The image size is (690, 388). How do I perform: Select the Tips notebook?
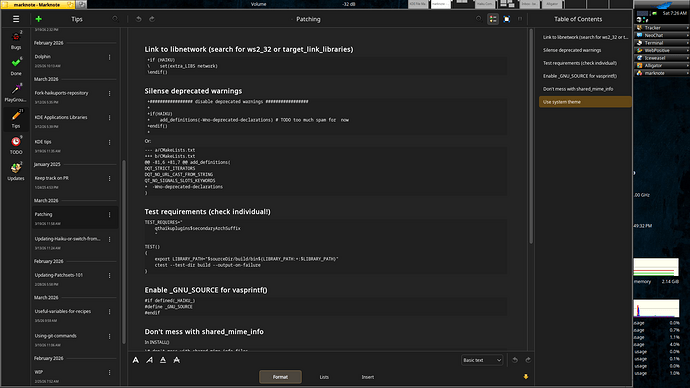point(16,119)
